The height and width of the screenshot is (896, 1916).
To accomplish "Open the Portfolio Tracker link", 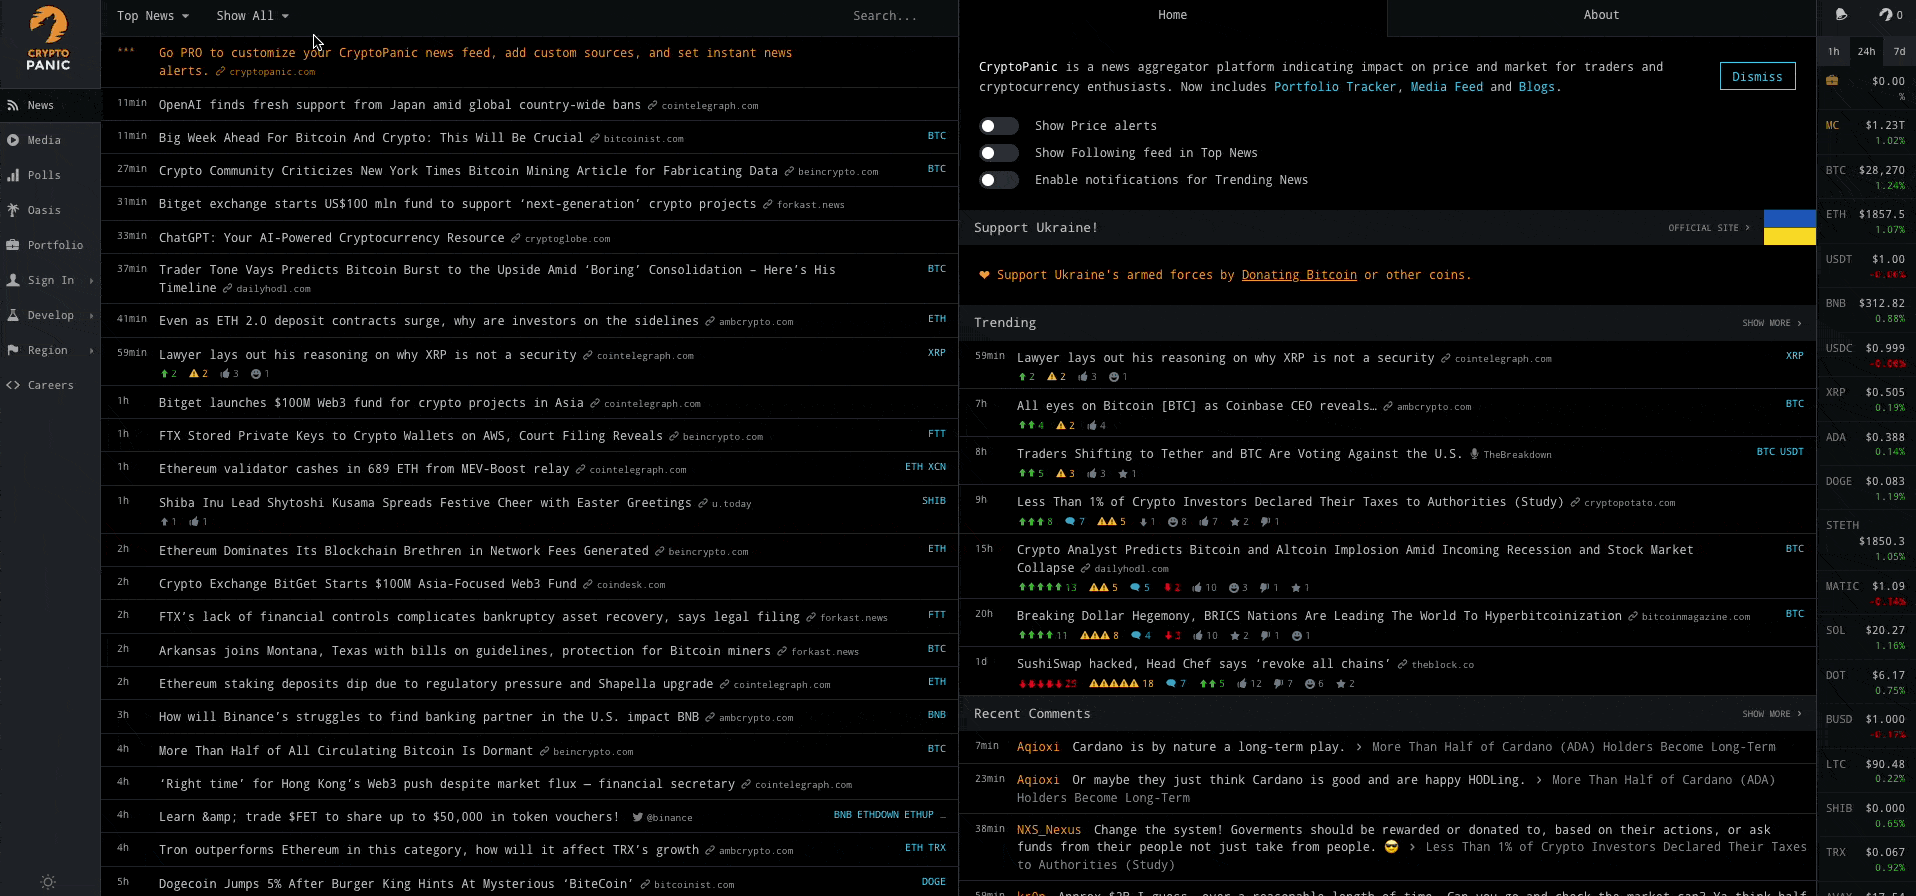I will pyautogui.click(x=1334, y=87).
